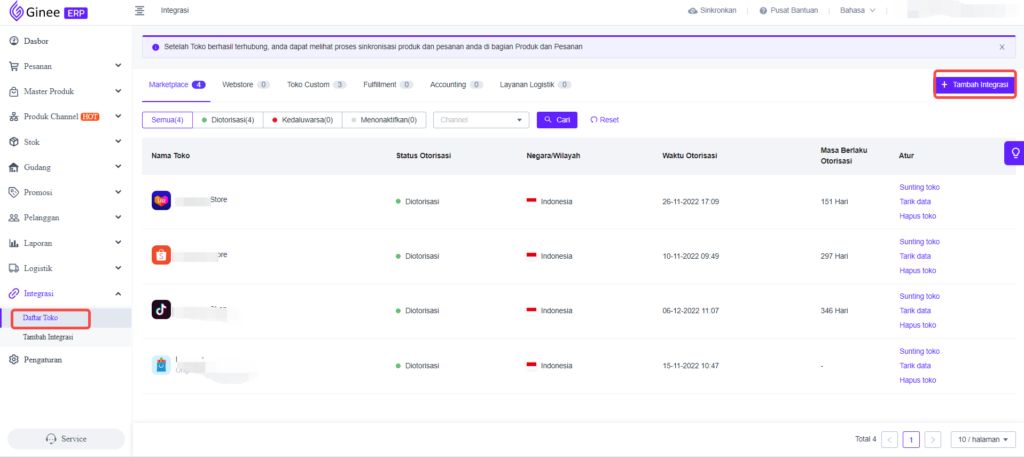Click Tarik data for the 15-11-2022 store
The image size is (1024, 457).
915,366
